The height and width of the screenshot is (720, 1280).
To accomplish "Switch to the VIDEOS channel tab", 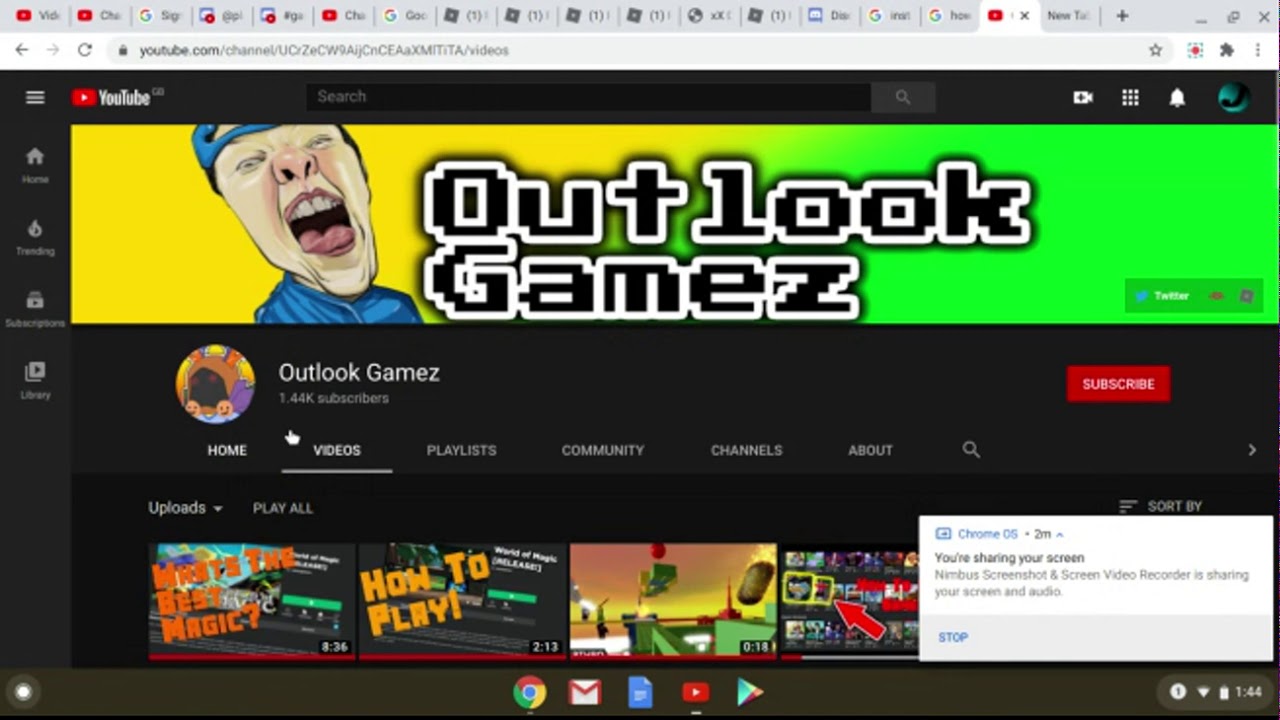I will coord(337,450).
